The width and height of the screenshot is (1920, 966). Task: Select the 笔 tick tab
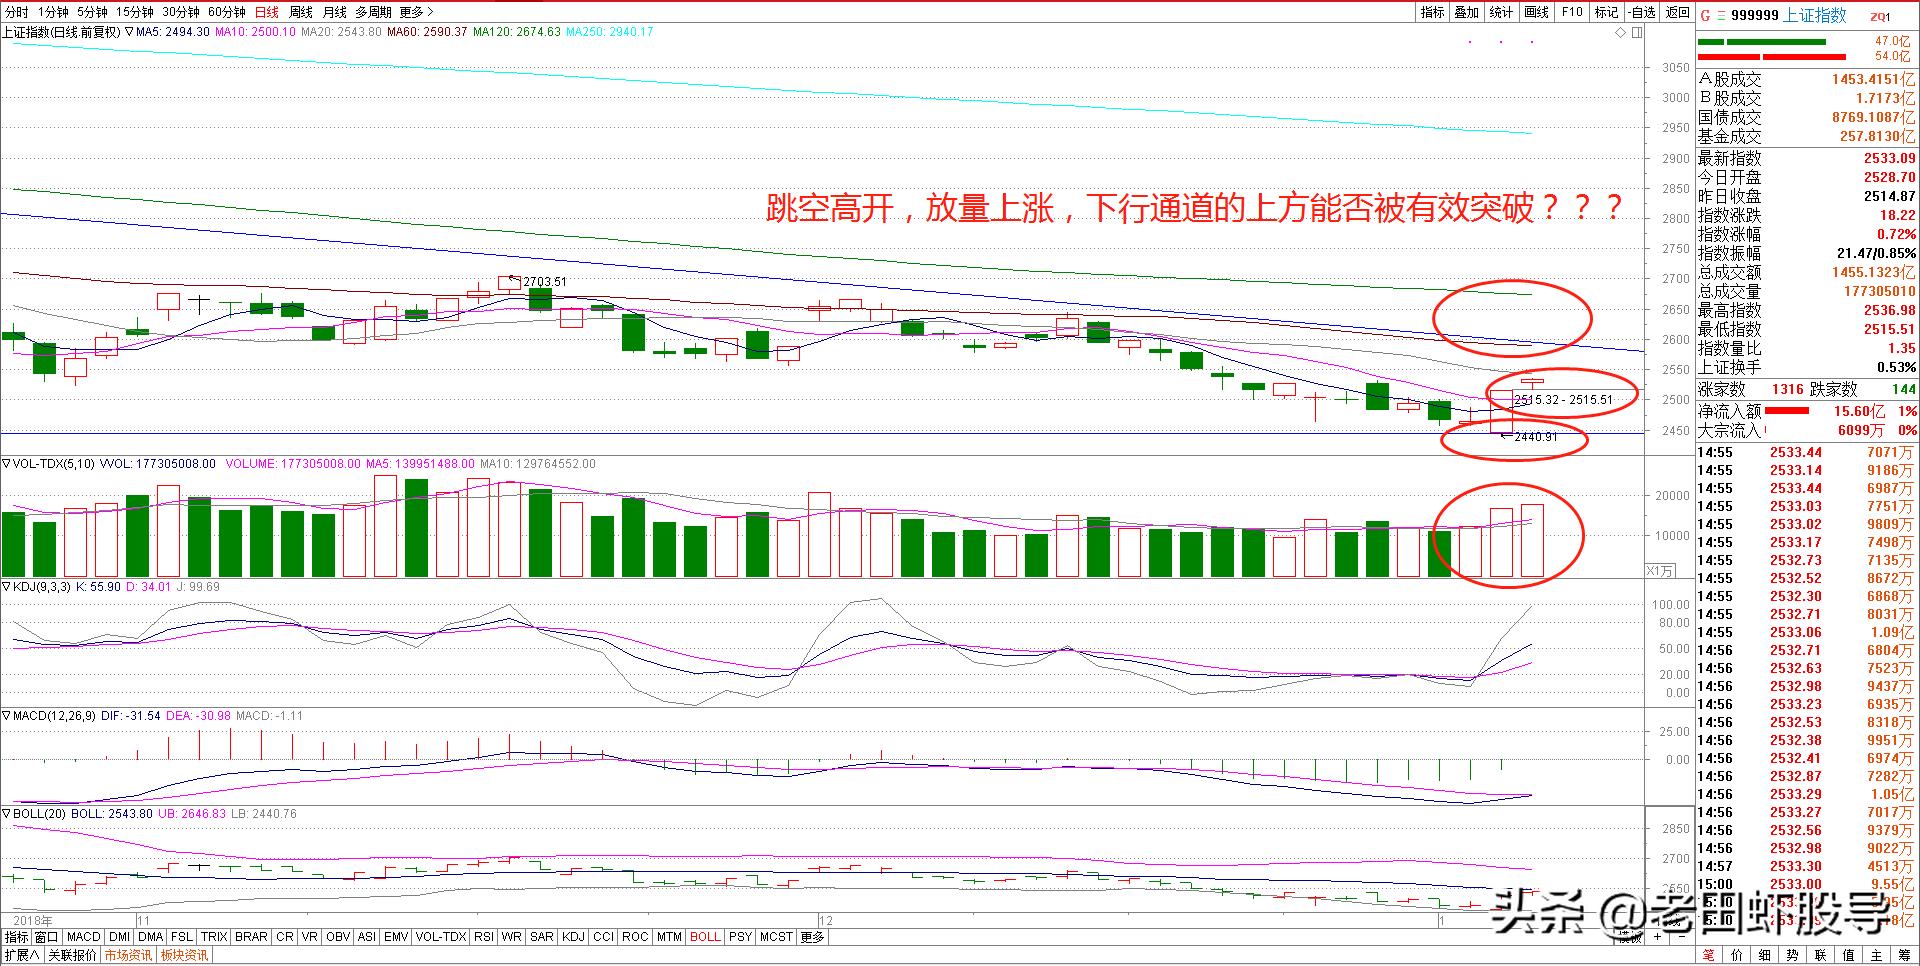[1709, 956]
